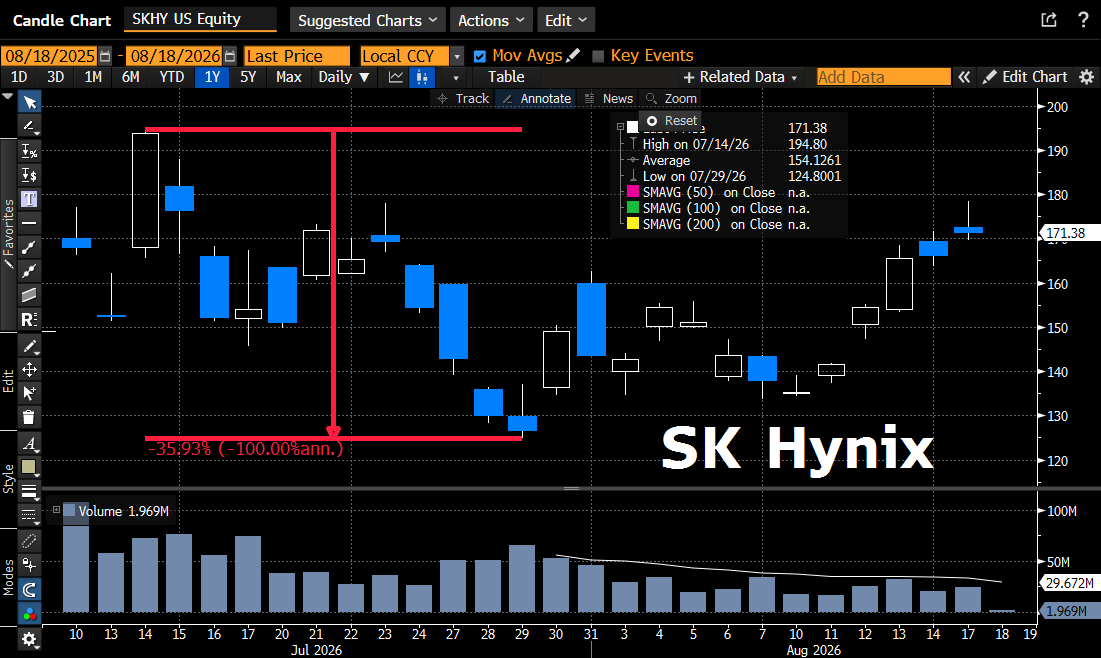Select the move annotation crosshair tool
This screenshot has width=1101, height=658.
29,369
